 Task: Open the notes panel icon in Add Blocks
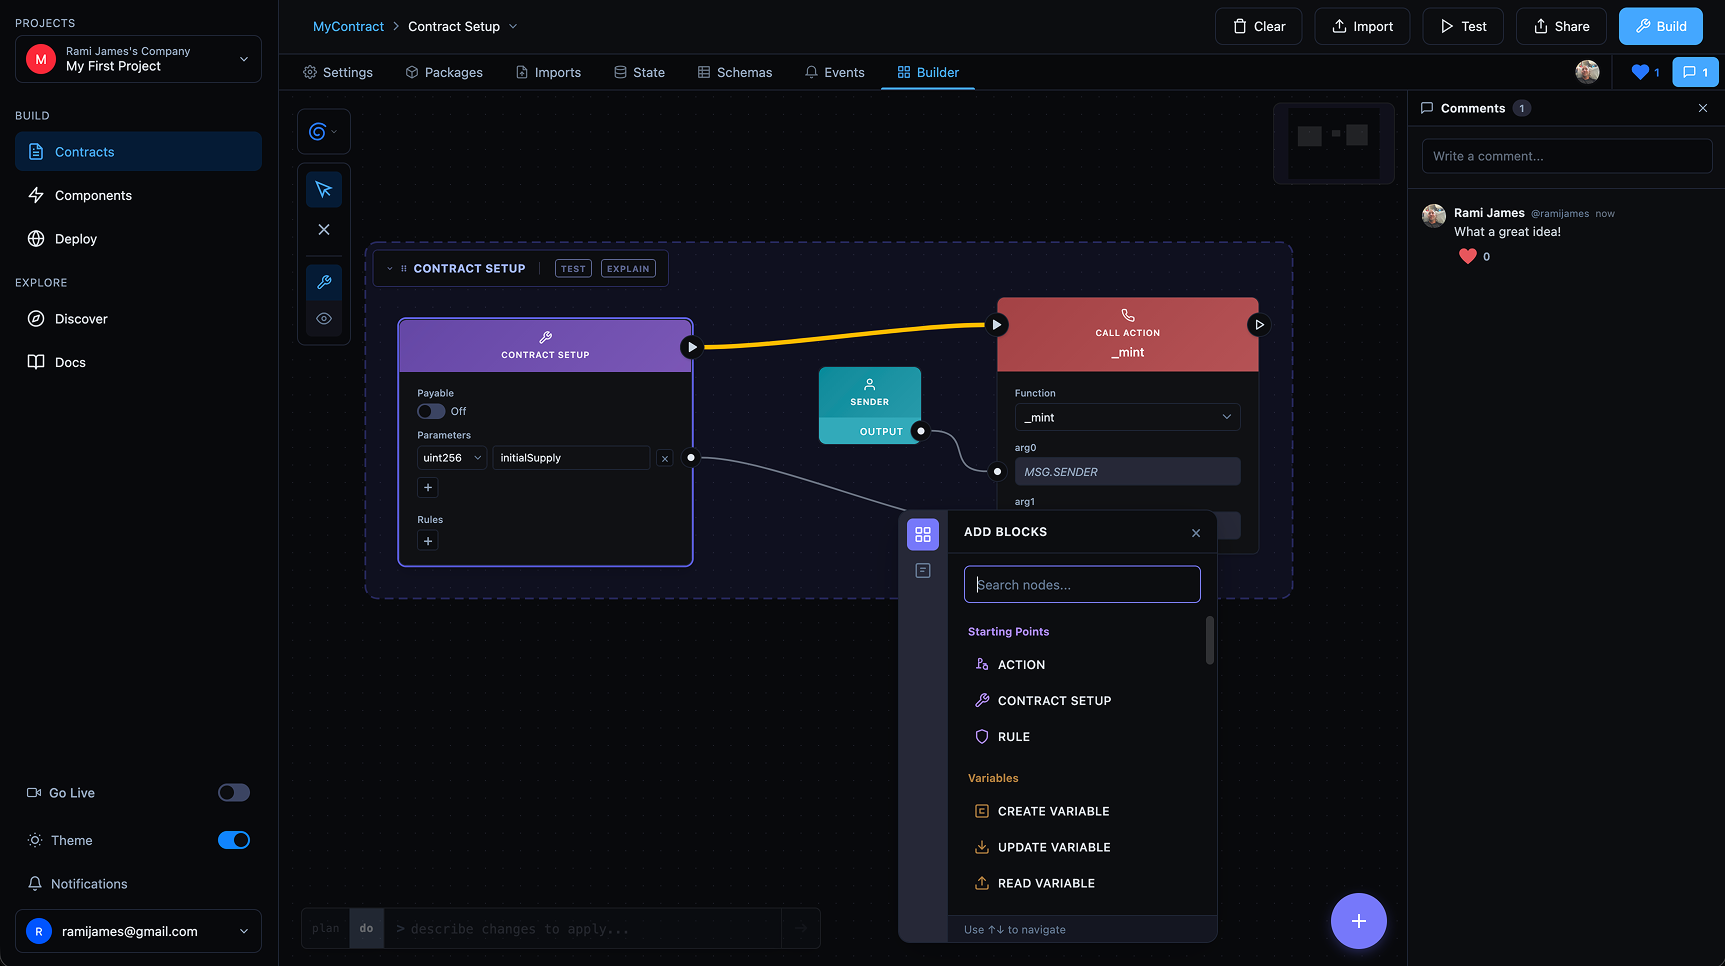923,571
